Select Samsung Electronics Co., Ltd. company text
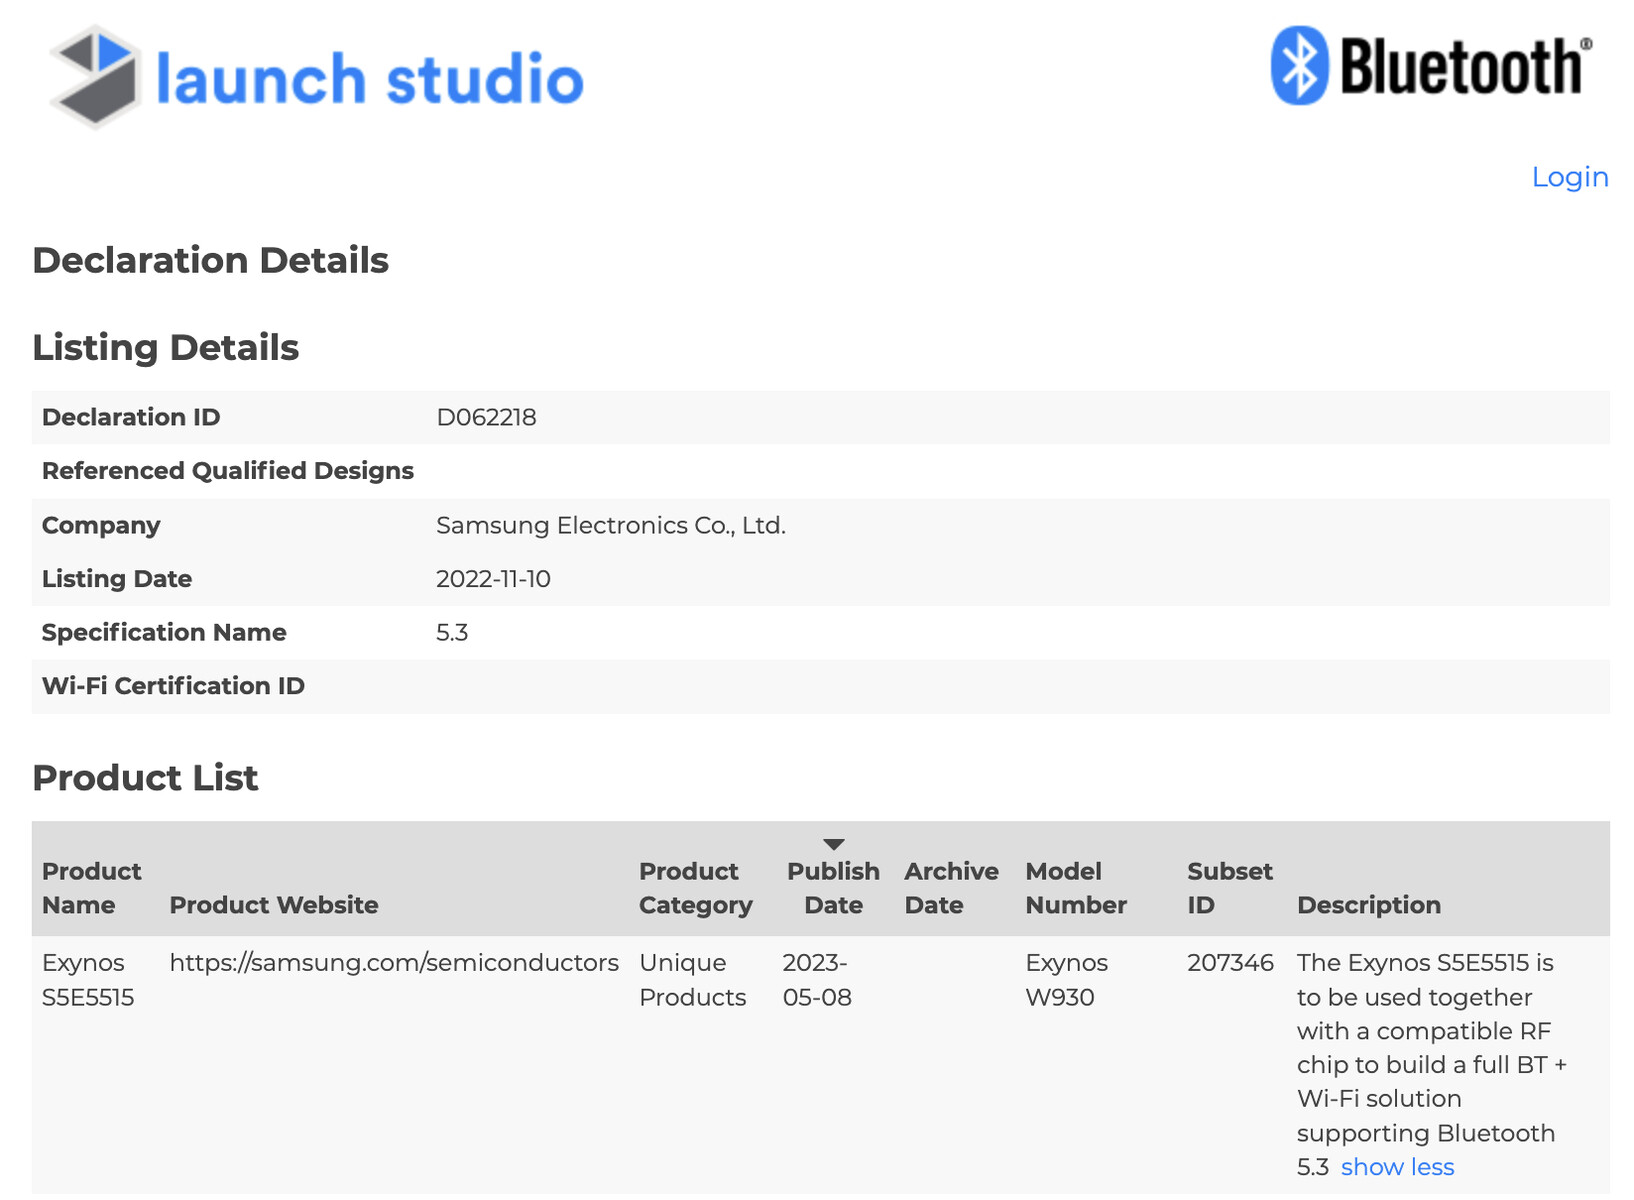 [611, 525]
